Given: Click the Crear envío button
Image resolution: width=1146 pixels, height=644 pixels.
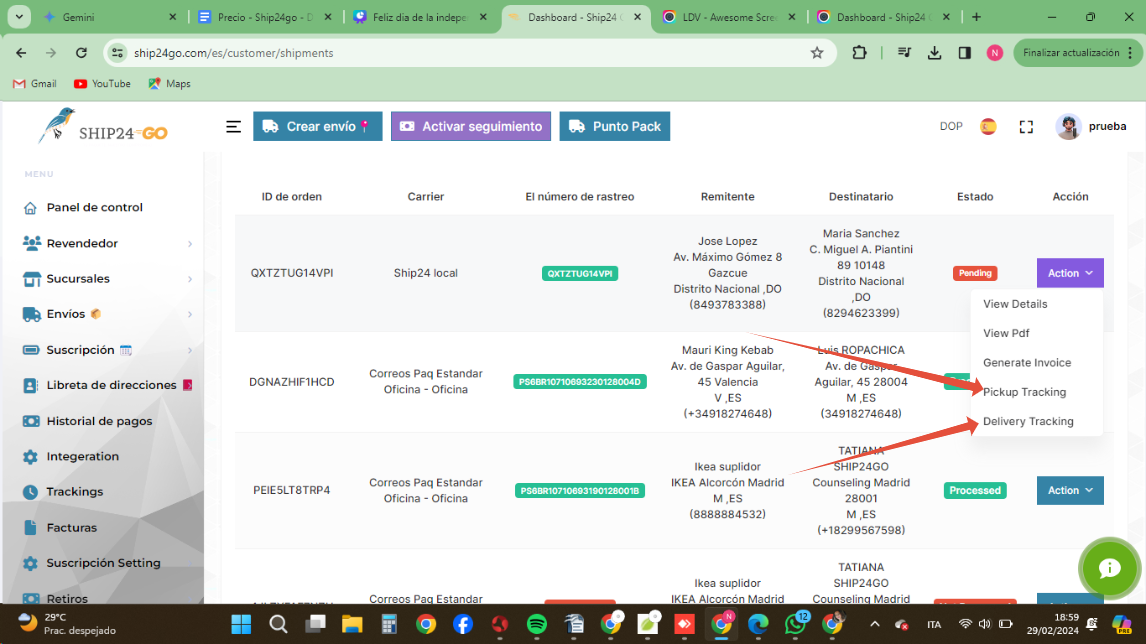Looking at the screenshot, I should (317, 126).
